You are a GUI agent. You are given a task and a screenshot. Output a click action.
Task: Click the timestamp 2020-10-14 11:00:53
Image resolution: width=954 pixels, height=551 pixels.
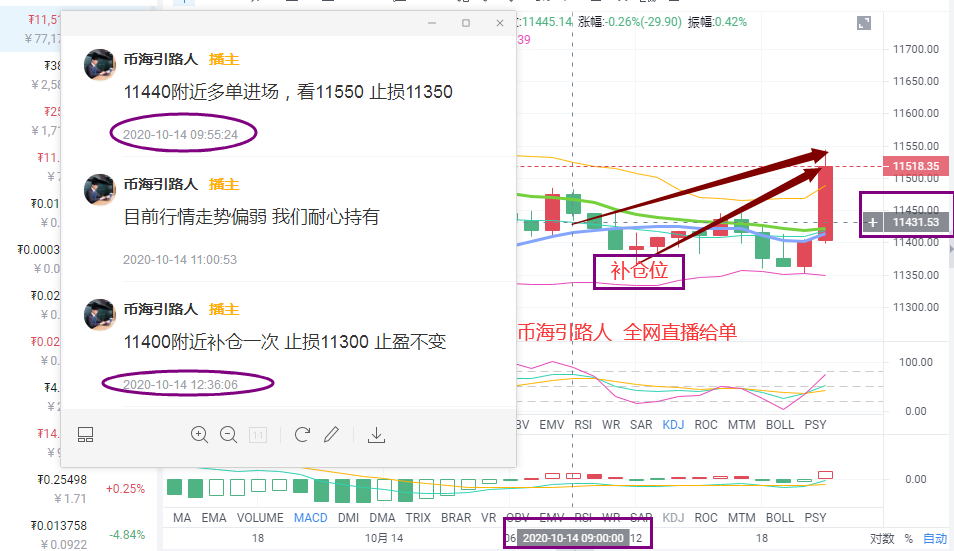tap(180, 260)
